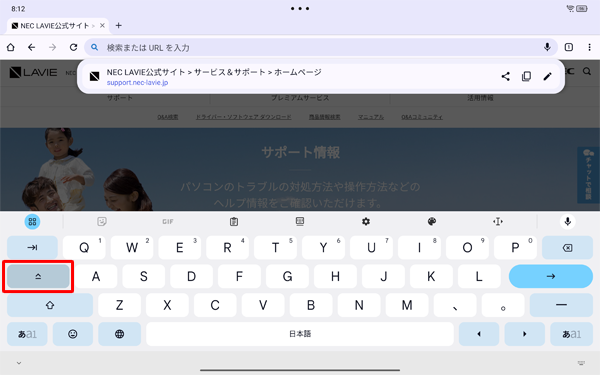Tap the left あa1 input mode key
Viewport: 600px width, 375px height.
pyautogui.click(x=27, y=334)
